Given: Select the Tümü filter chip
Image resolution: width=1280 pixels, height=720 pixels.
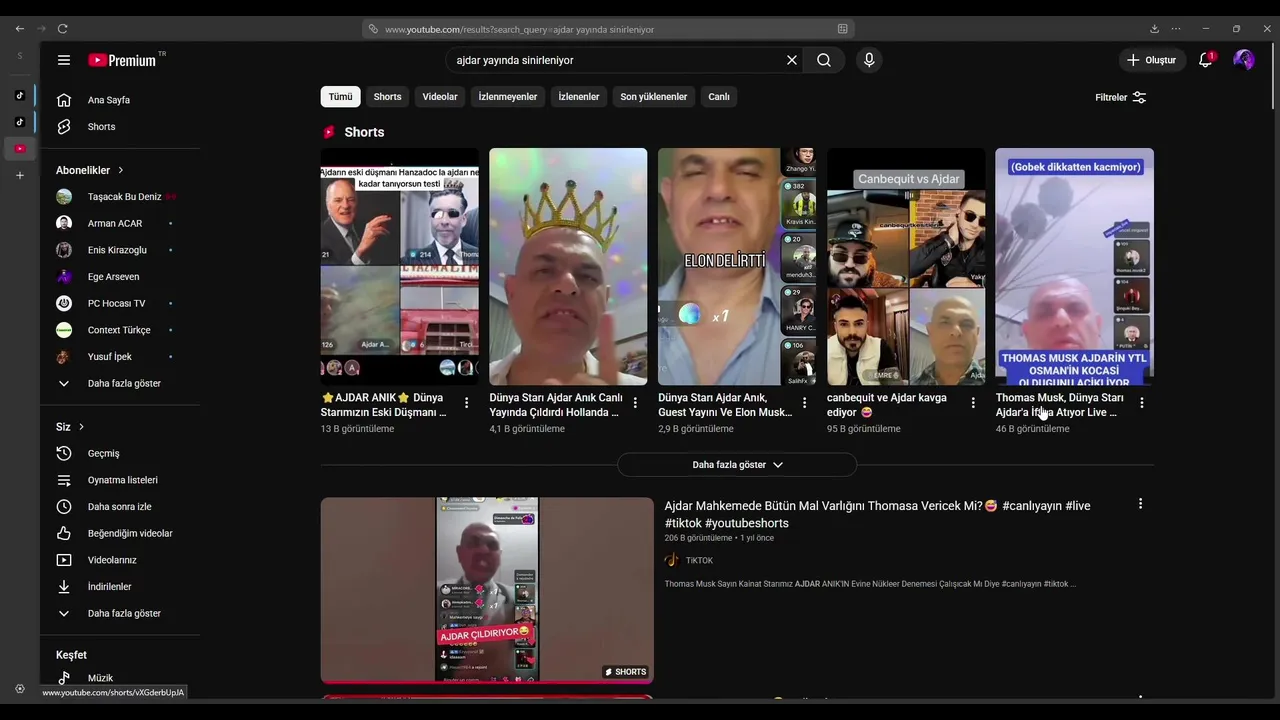Looking at the screenshot, I should 340,97.
